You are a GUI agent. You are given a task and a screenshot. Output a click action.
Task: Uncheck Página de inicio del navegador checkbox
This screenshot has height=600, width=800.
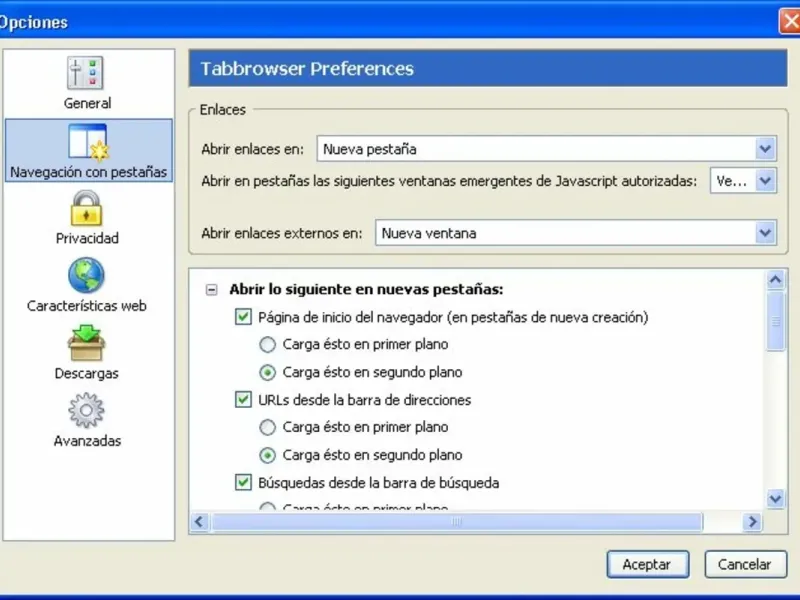coord(243,317)
